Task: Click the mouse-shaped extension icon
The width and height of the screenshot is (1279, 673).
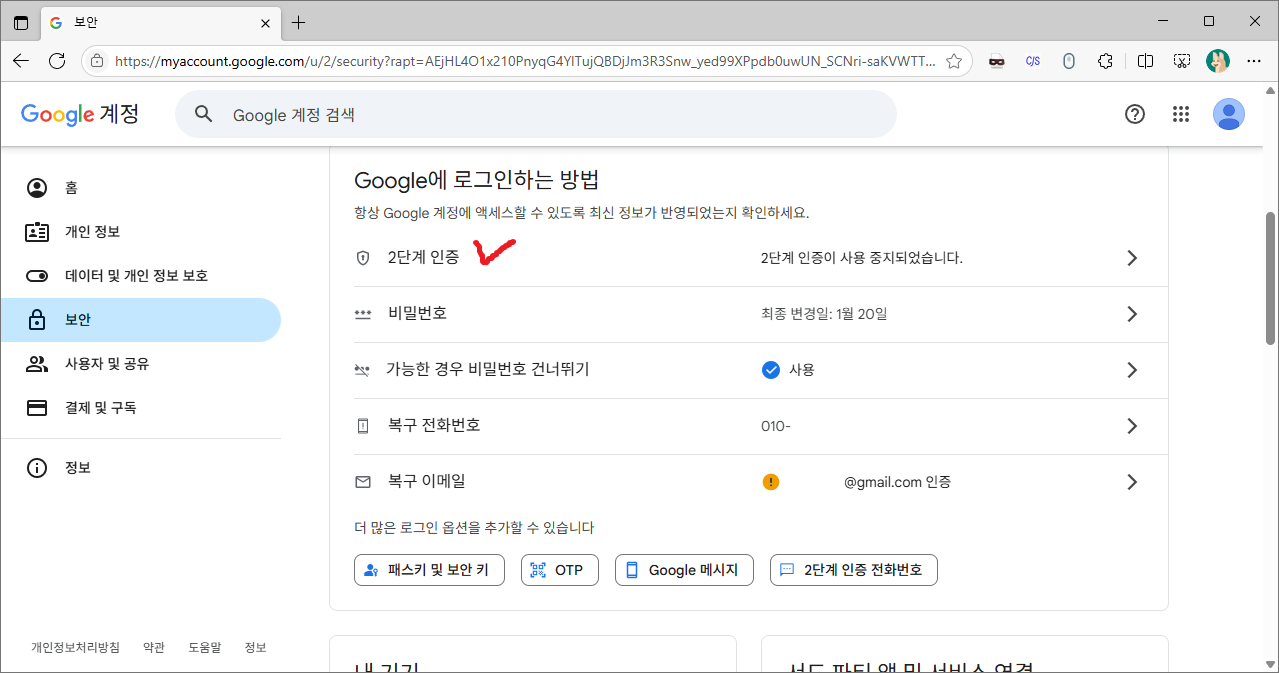Action: [1068, 61]
